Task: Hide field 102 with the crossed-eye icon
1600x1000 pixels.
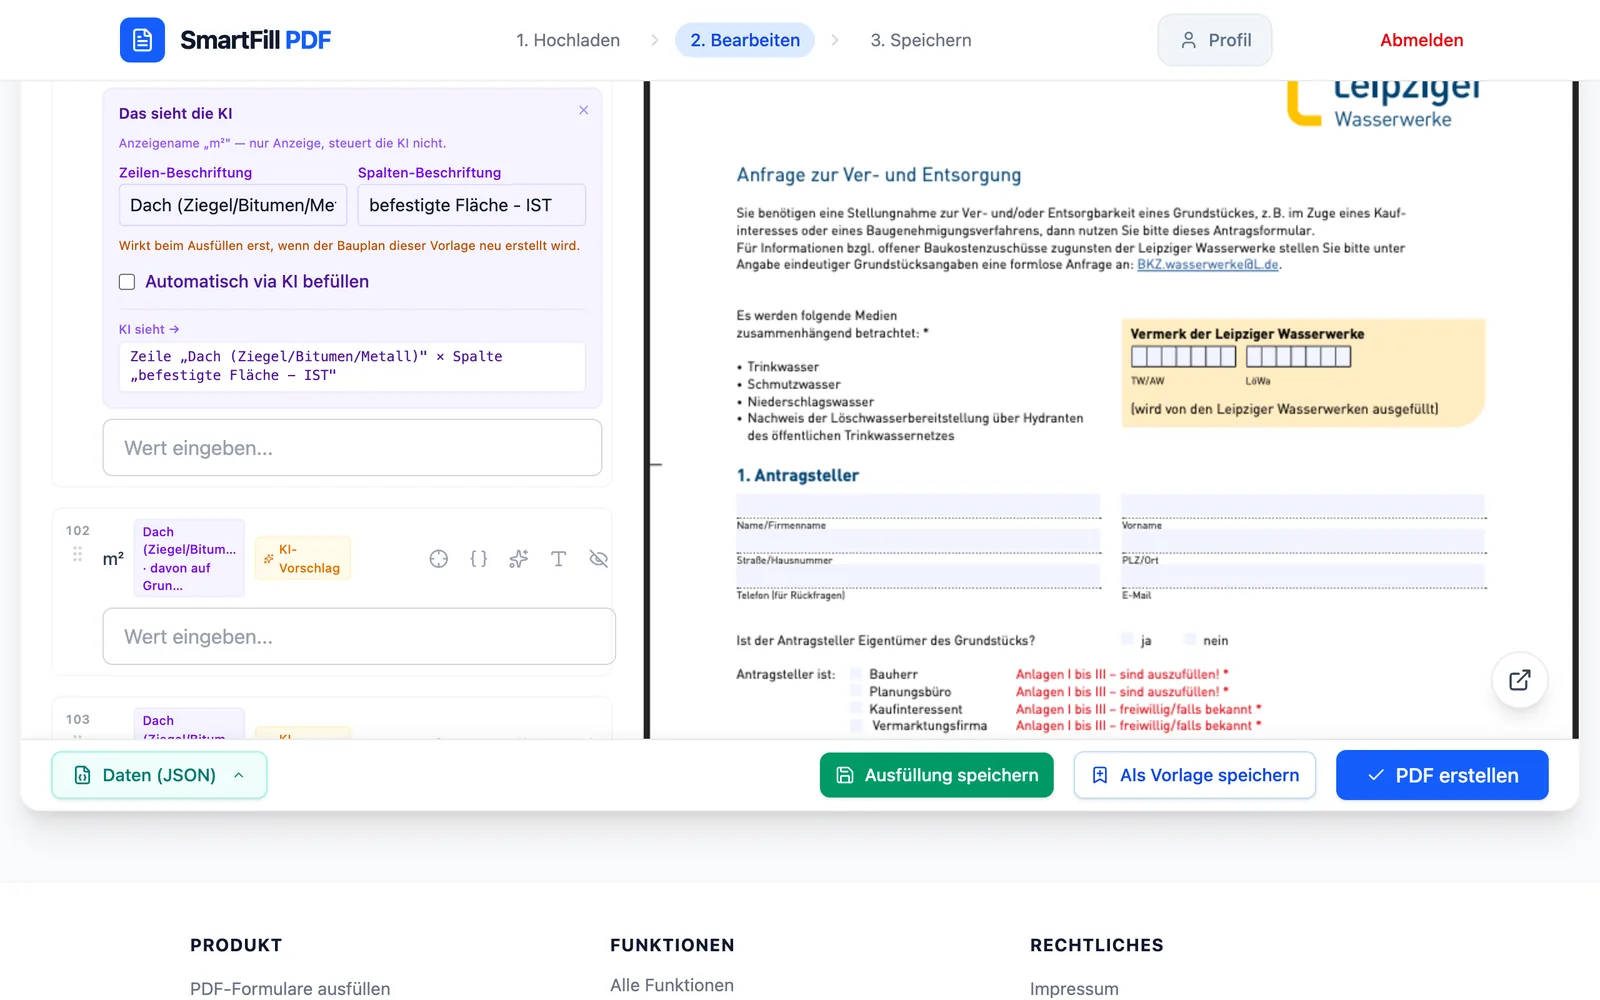Action: point(599,559)
